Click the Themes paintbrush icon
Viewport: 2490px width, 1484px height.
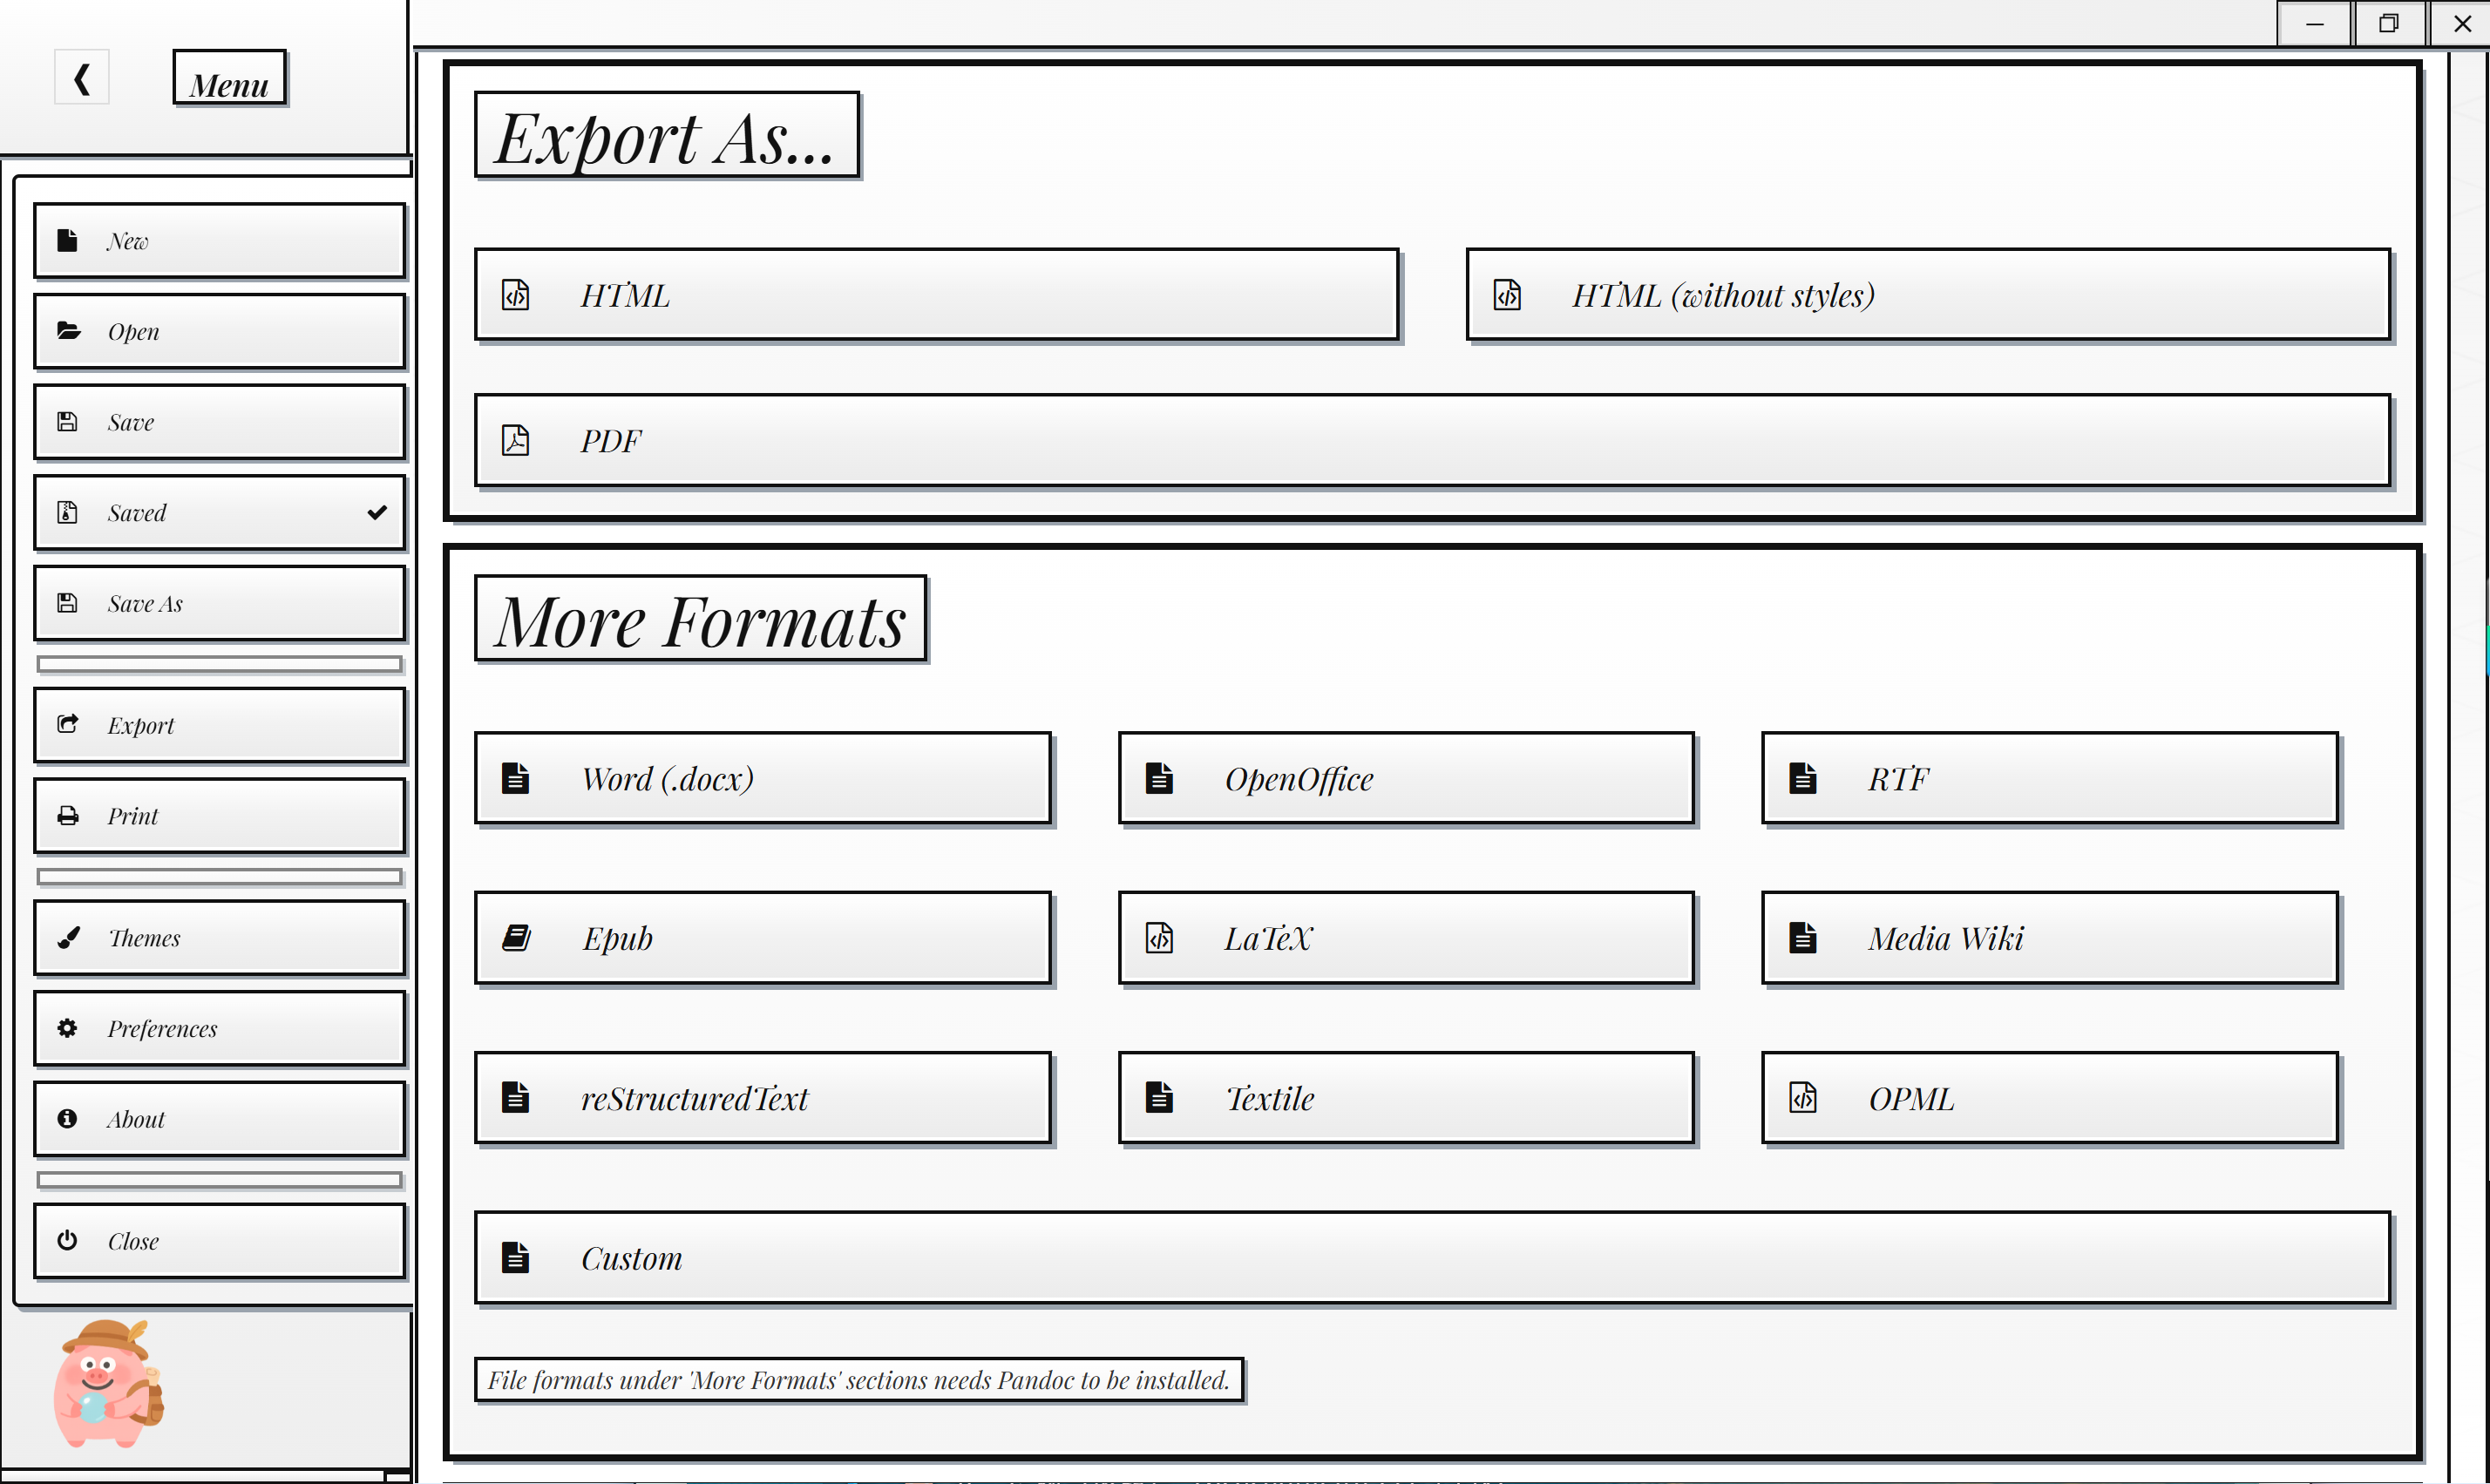click(68, 938)
